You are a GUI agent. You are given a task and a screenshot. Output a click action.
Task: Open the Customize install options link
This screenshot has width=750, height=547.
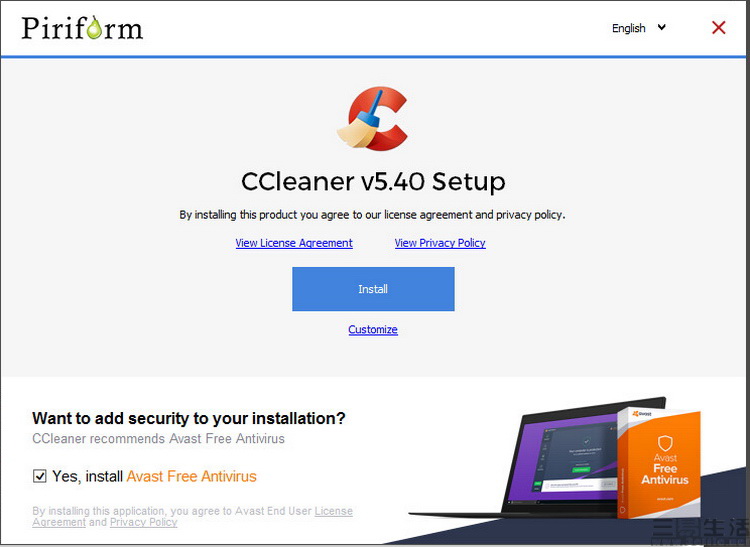373,329
